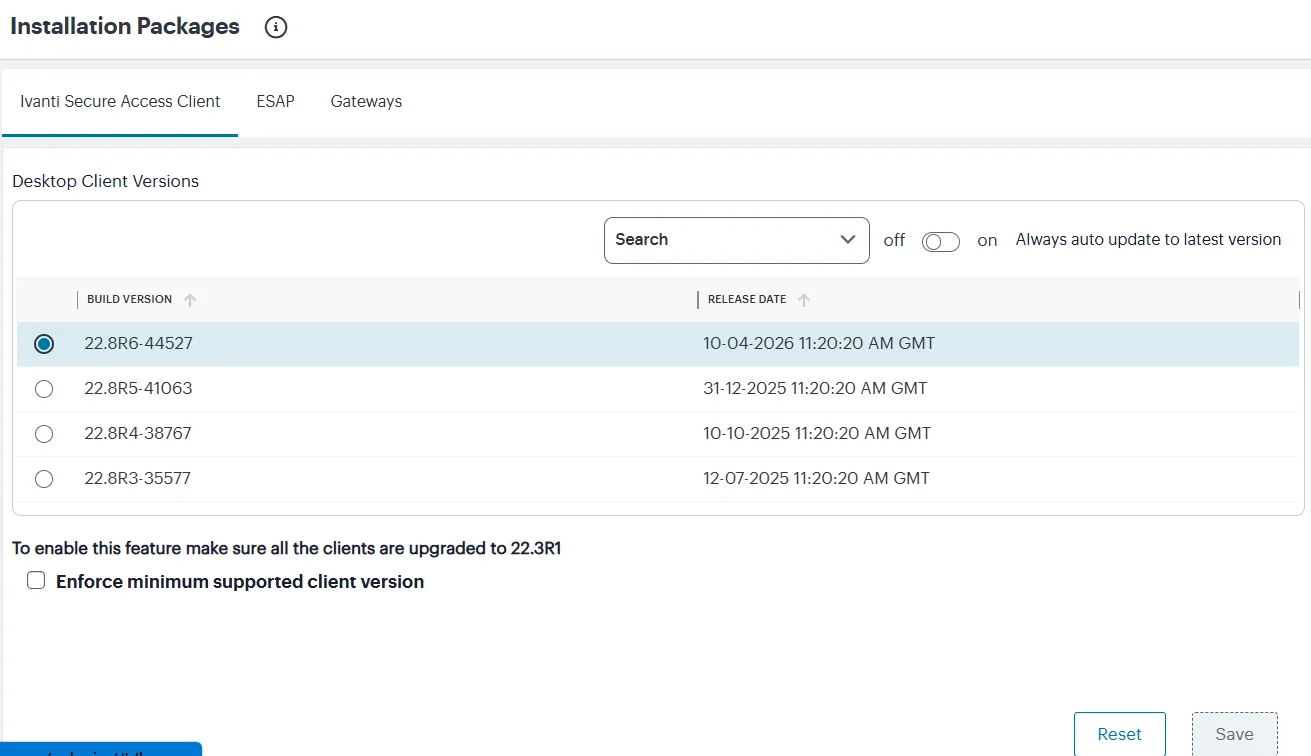Image resolution: width=1311 pixels, height=756 pixels.
Task: Check Enforce minimum supported client version
Action: (36, 581)
